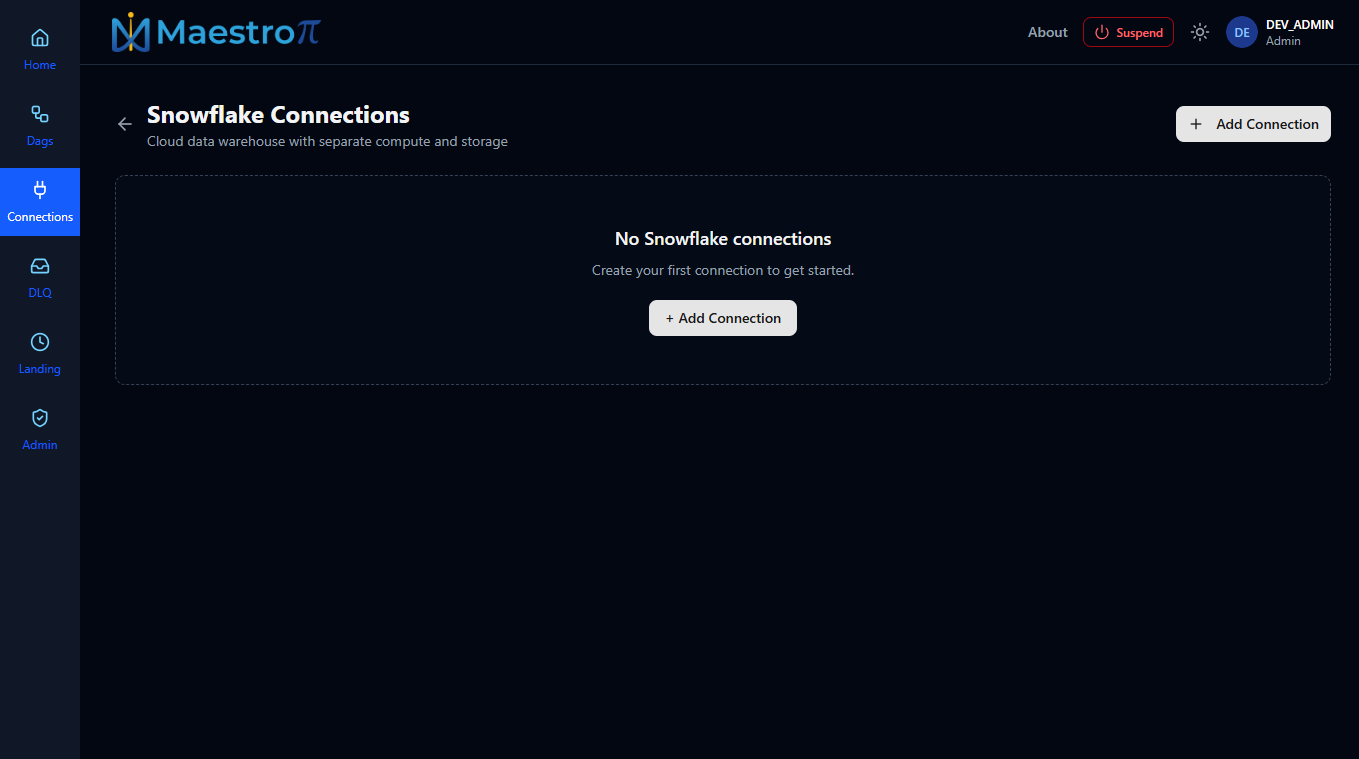Open Home from the sidebar
The width and height of the screenshot is (1359, 759).
coord(40,50)
